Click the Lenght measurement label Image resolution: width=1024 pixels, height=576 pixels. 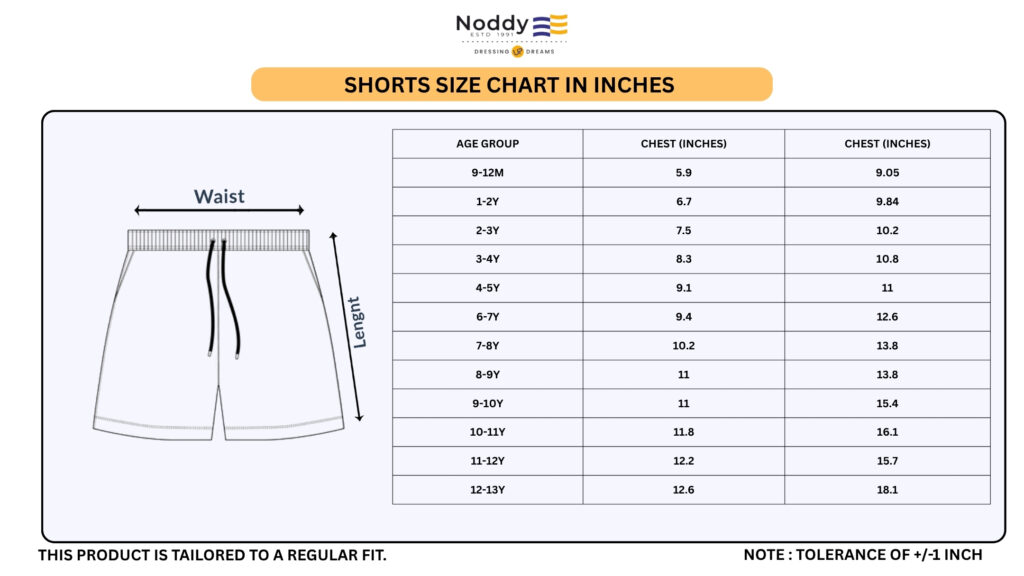coord(357,322)
